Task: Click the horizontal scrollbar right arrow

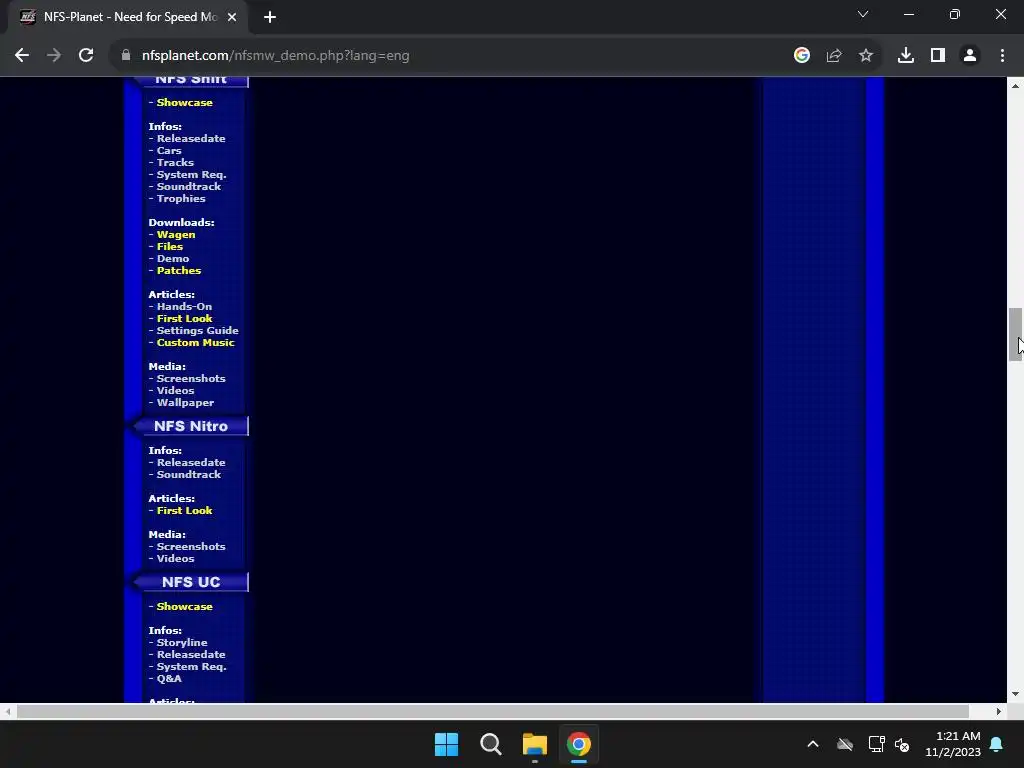Action: pos(999,711)
